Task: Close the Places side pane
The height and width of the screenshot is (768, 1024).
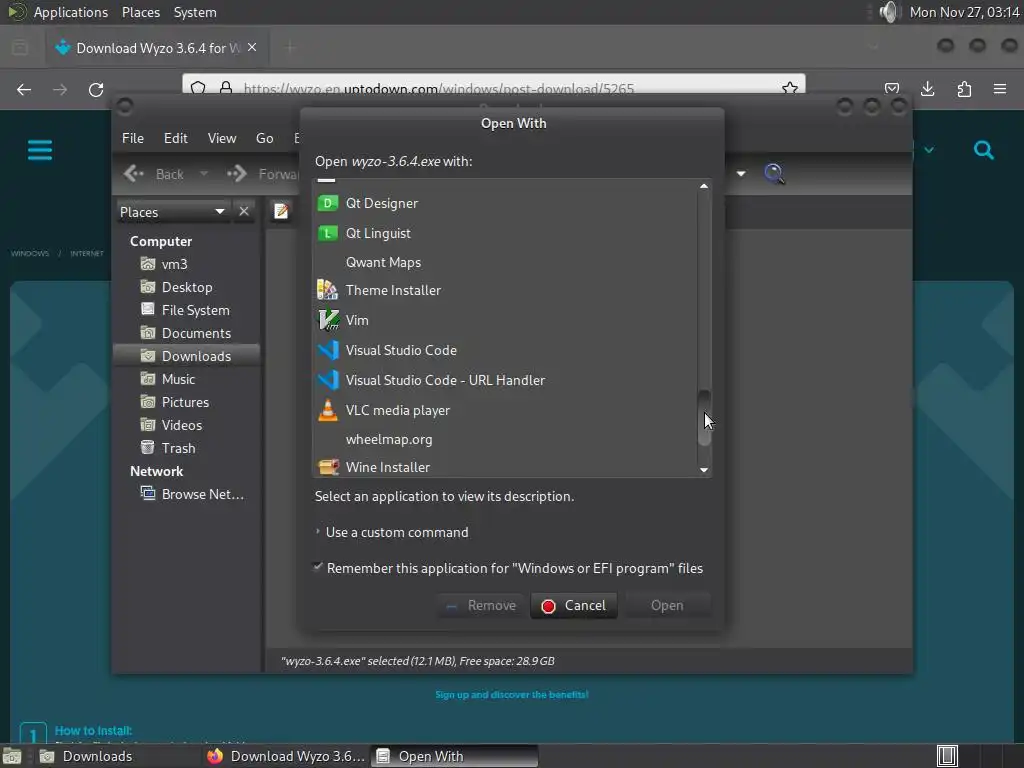Action: [x=244, y=211]
